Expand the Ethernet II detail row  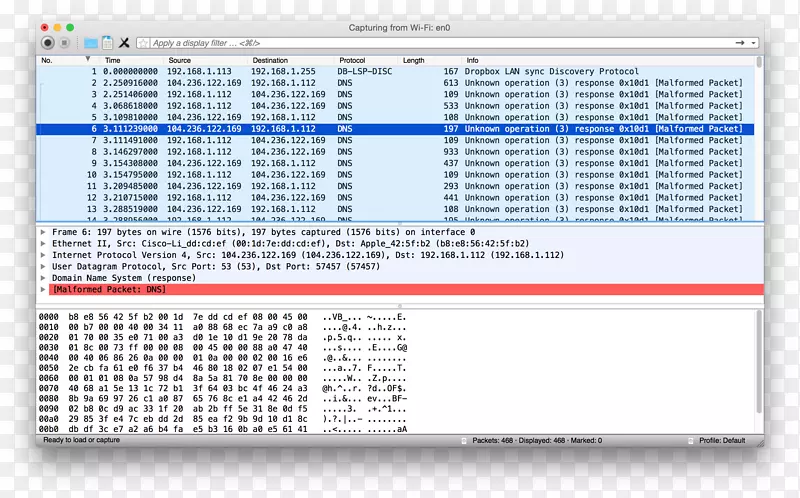(x=43, y=243)
